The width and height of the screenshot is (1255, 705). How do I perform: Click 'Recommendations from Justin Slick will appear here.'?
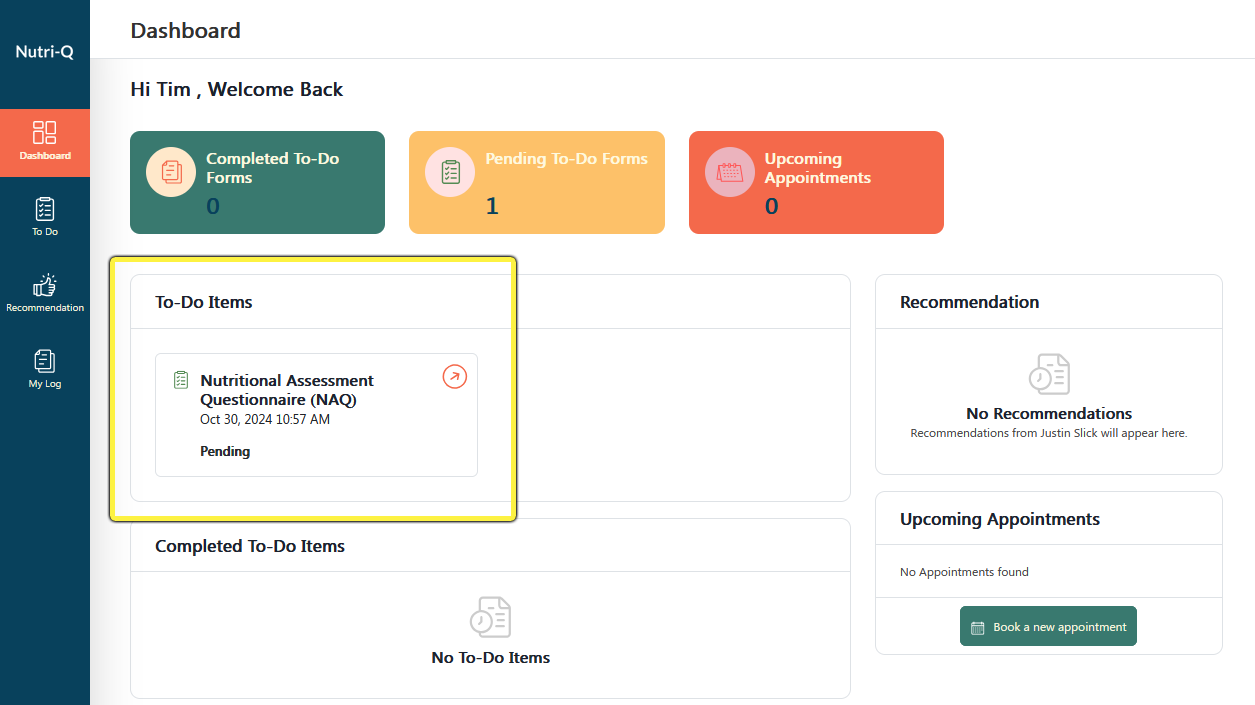(x=1049, y=434)
